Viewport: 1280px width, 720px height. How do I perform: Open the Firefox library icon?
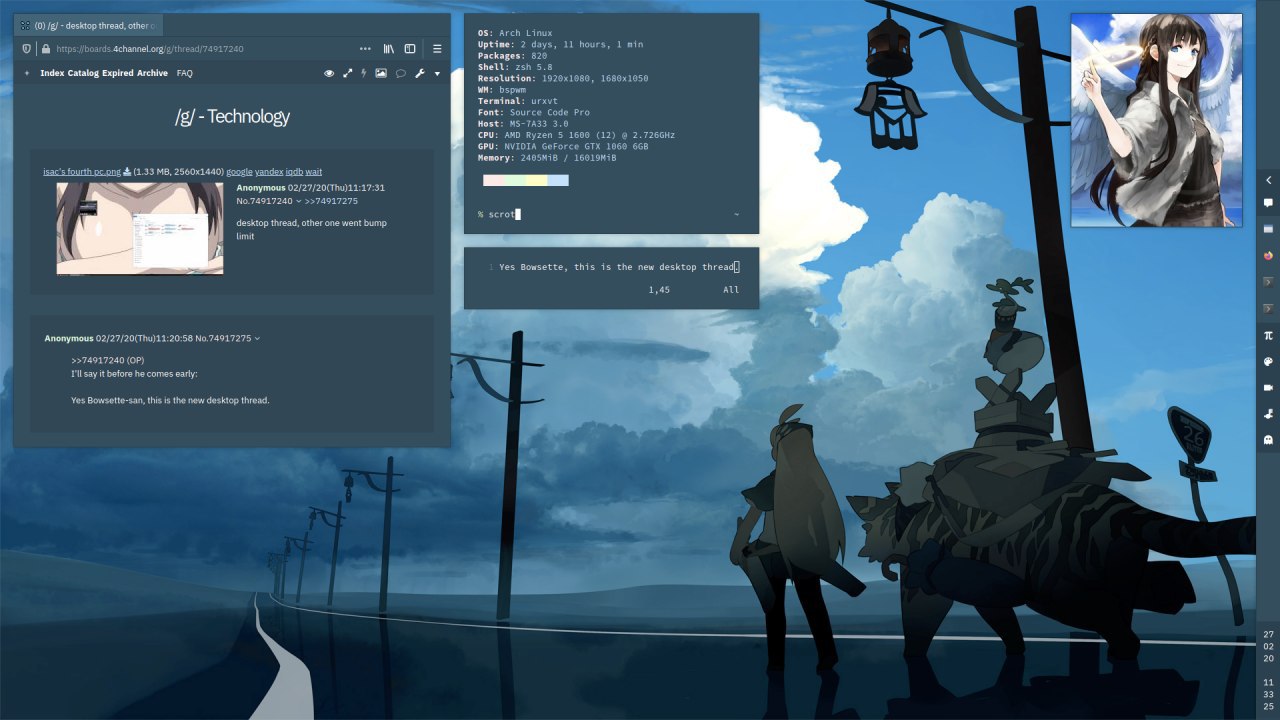(x=389, y=48)
